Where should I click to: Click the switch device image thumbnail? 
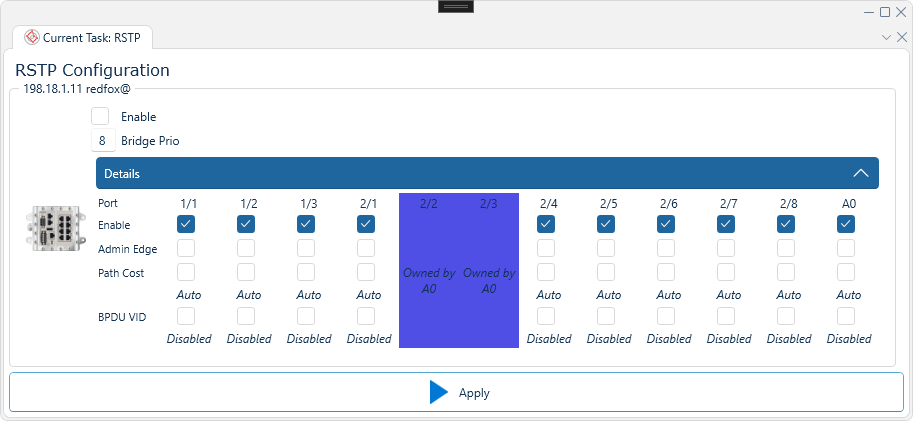click(49, 228)
